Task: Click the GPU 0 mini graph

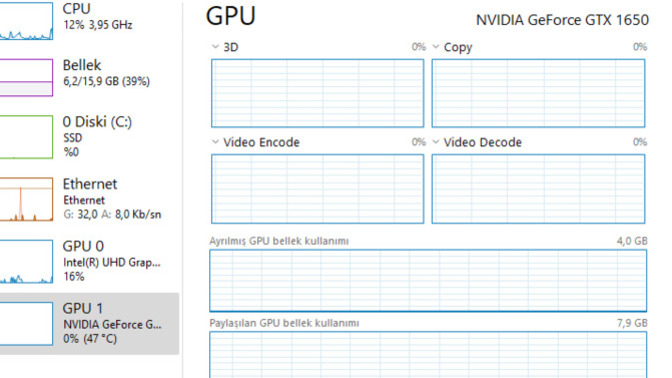Action: (27, 261)
